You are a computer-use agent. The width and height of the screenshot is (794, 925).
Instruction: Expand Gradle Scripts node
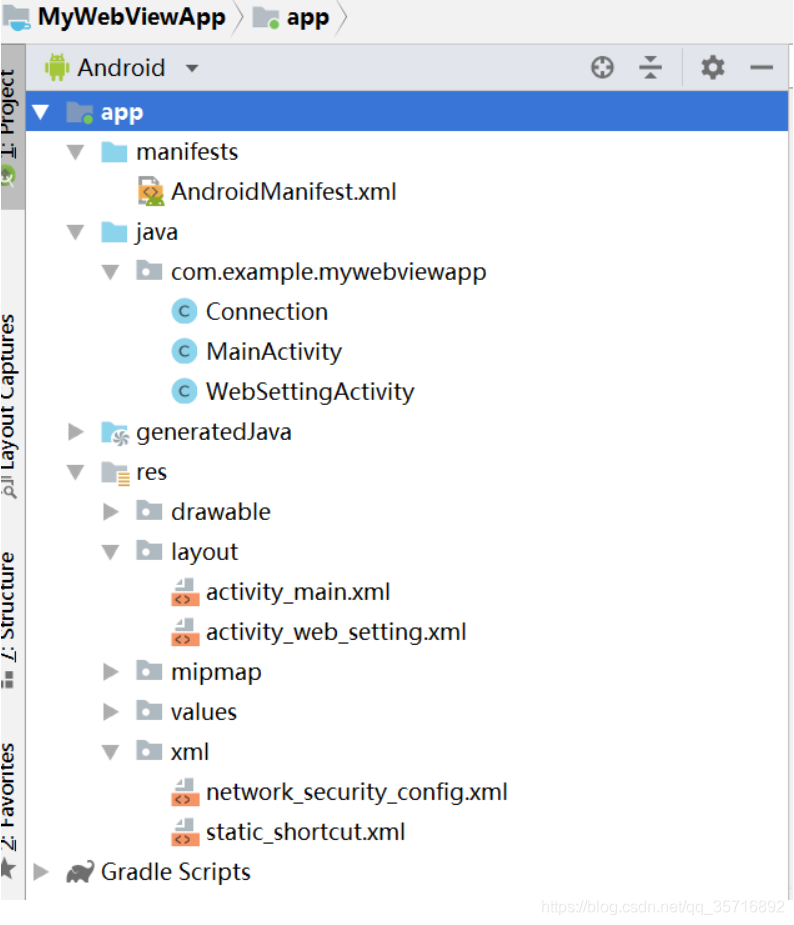(x=41, y=871)
